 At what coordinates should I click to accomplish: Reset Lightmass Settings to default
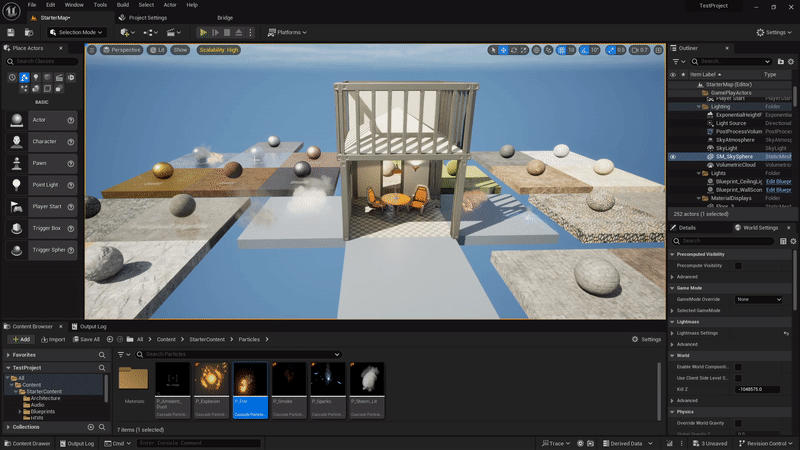click(x=786, y=333)
